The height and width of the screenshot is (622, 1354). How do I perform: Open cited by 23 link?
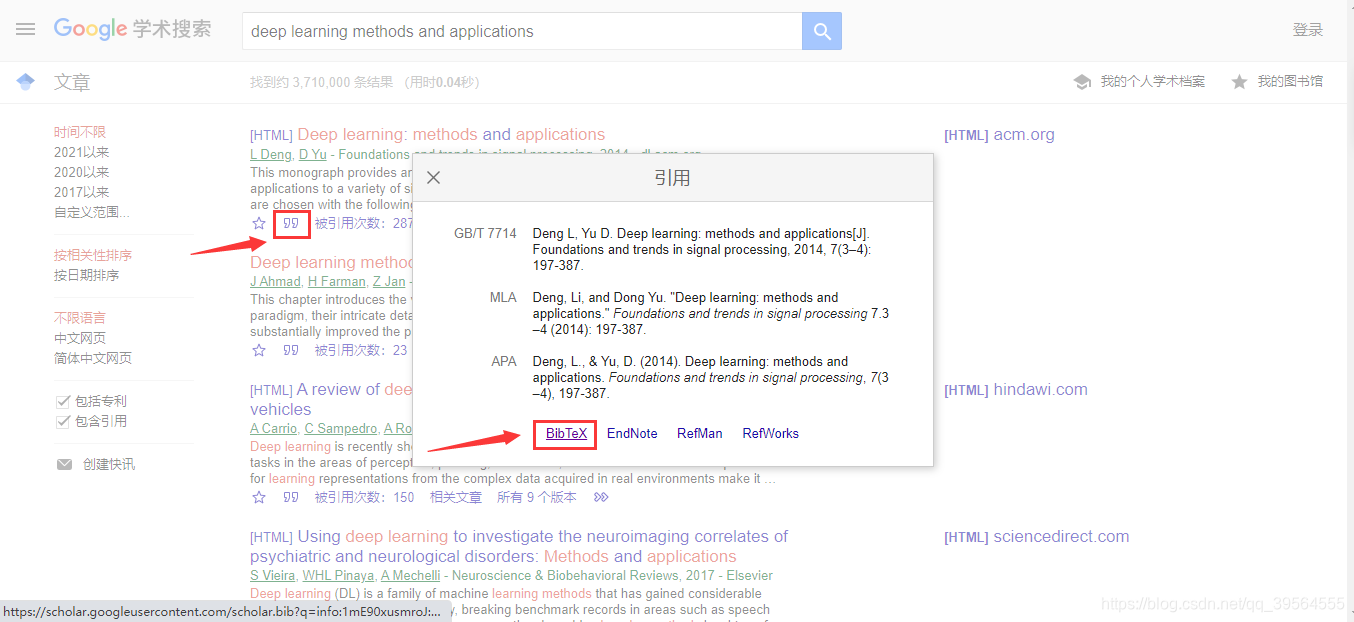361,350
